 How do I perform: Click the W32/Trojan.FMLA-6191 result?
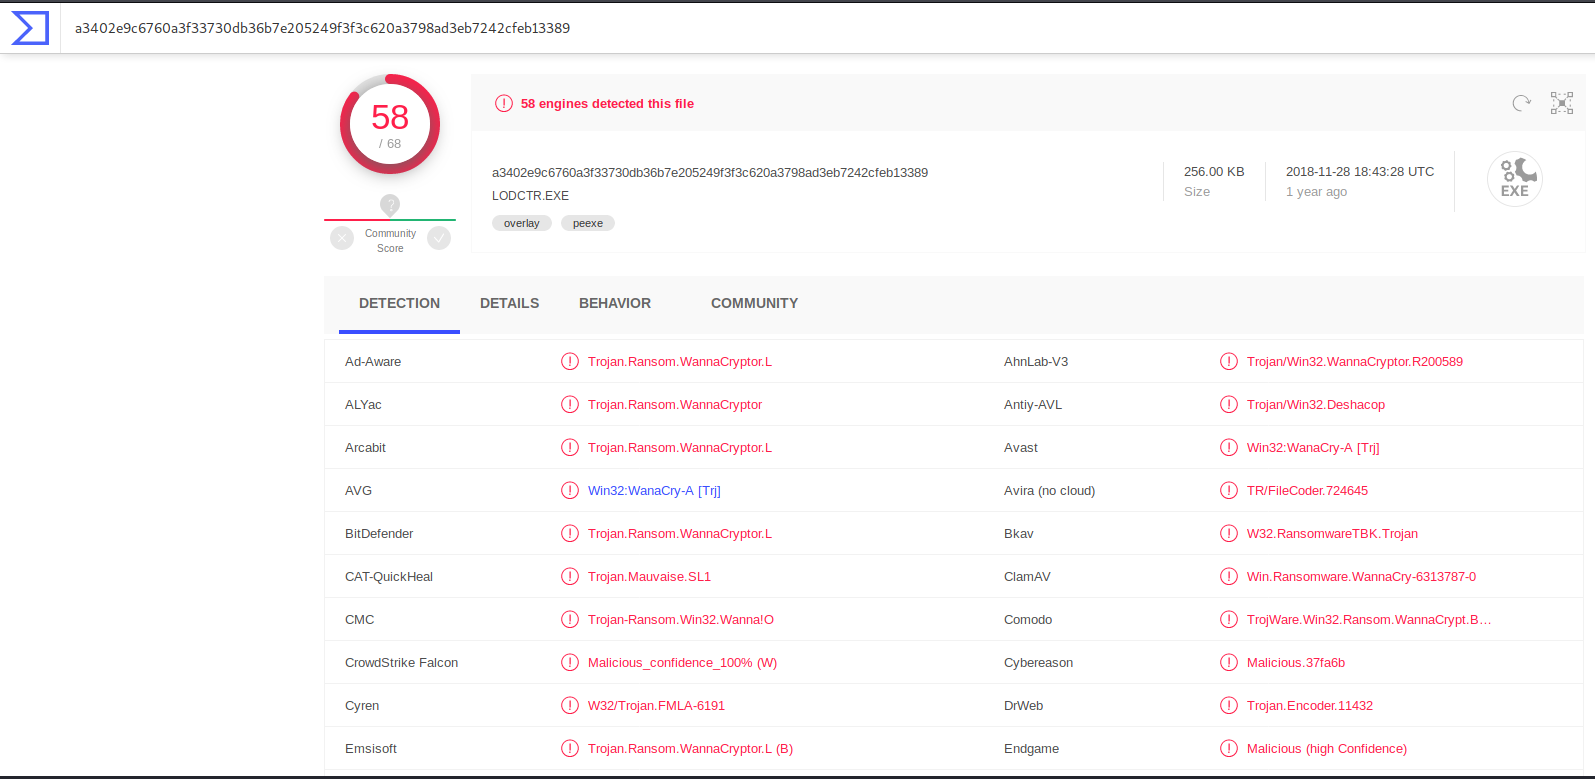(656, 705)
